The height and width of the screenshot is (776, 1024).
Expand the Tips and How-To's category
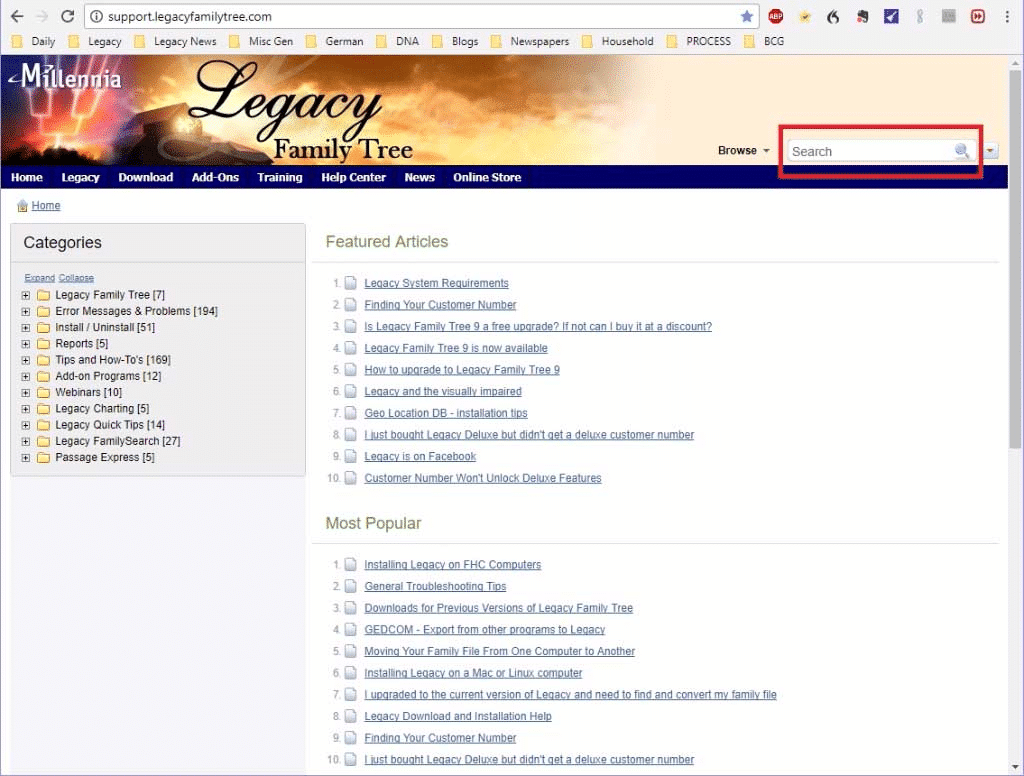[25, 361]
